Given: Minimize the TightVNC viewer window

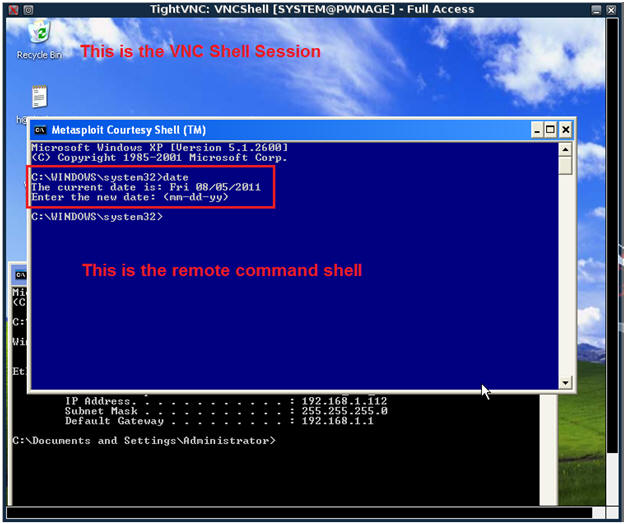Looking at the screenshot, I should point(596,10).
